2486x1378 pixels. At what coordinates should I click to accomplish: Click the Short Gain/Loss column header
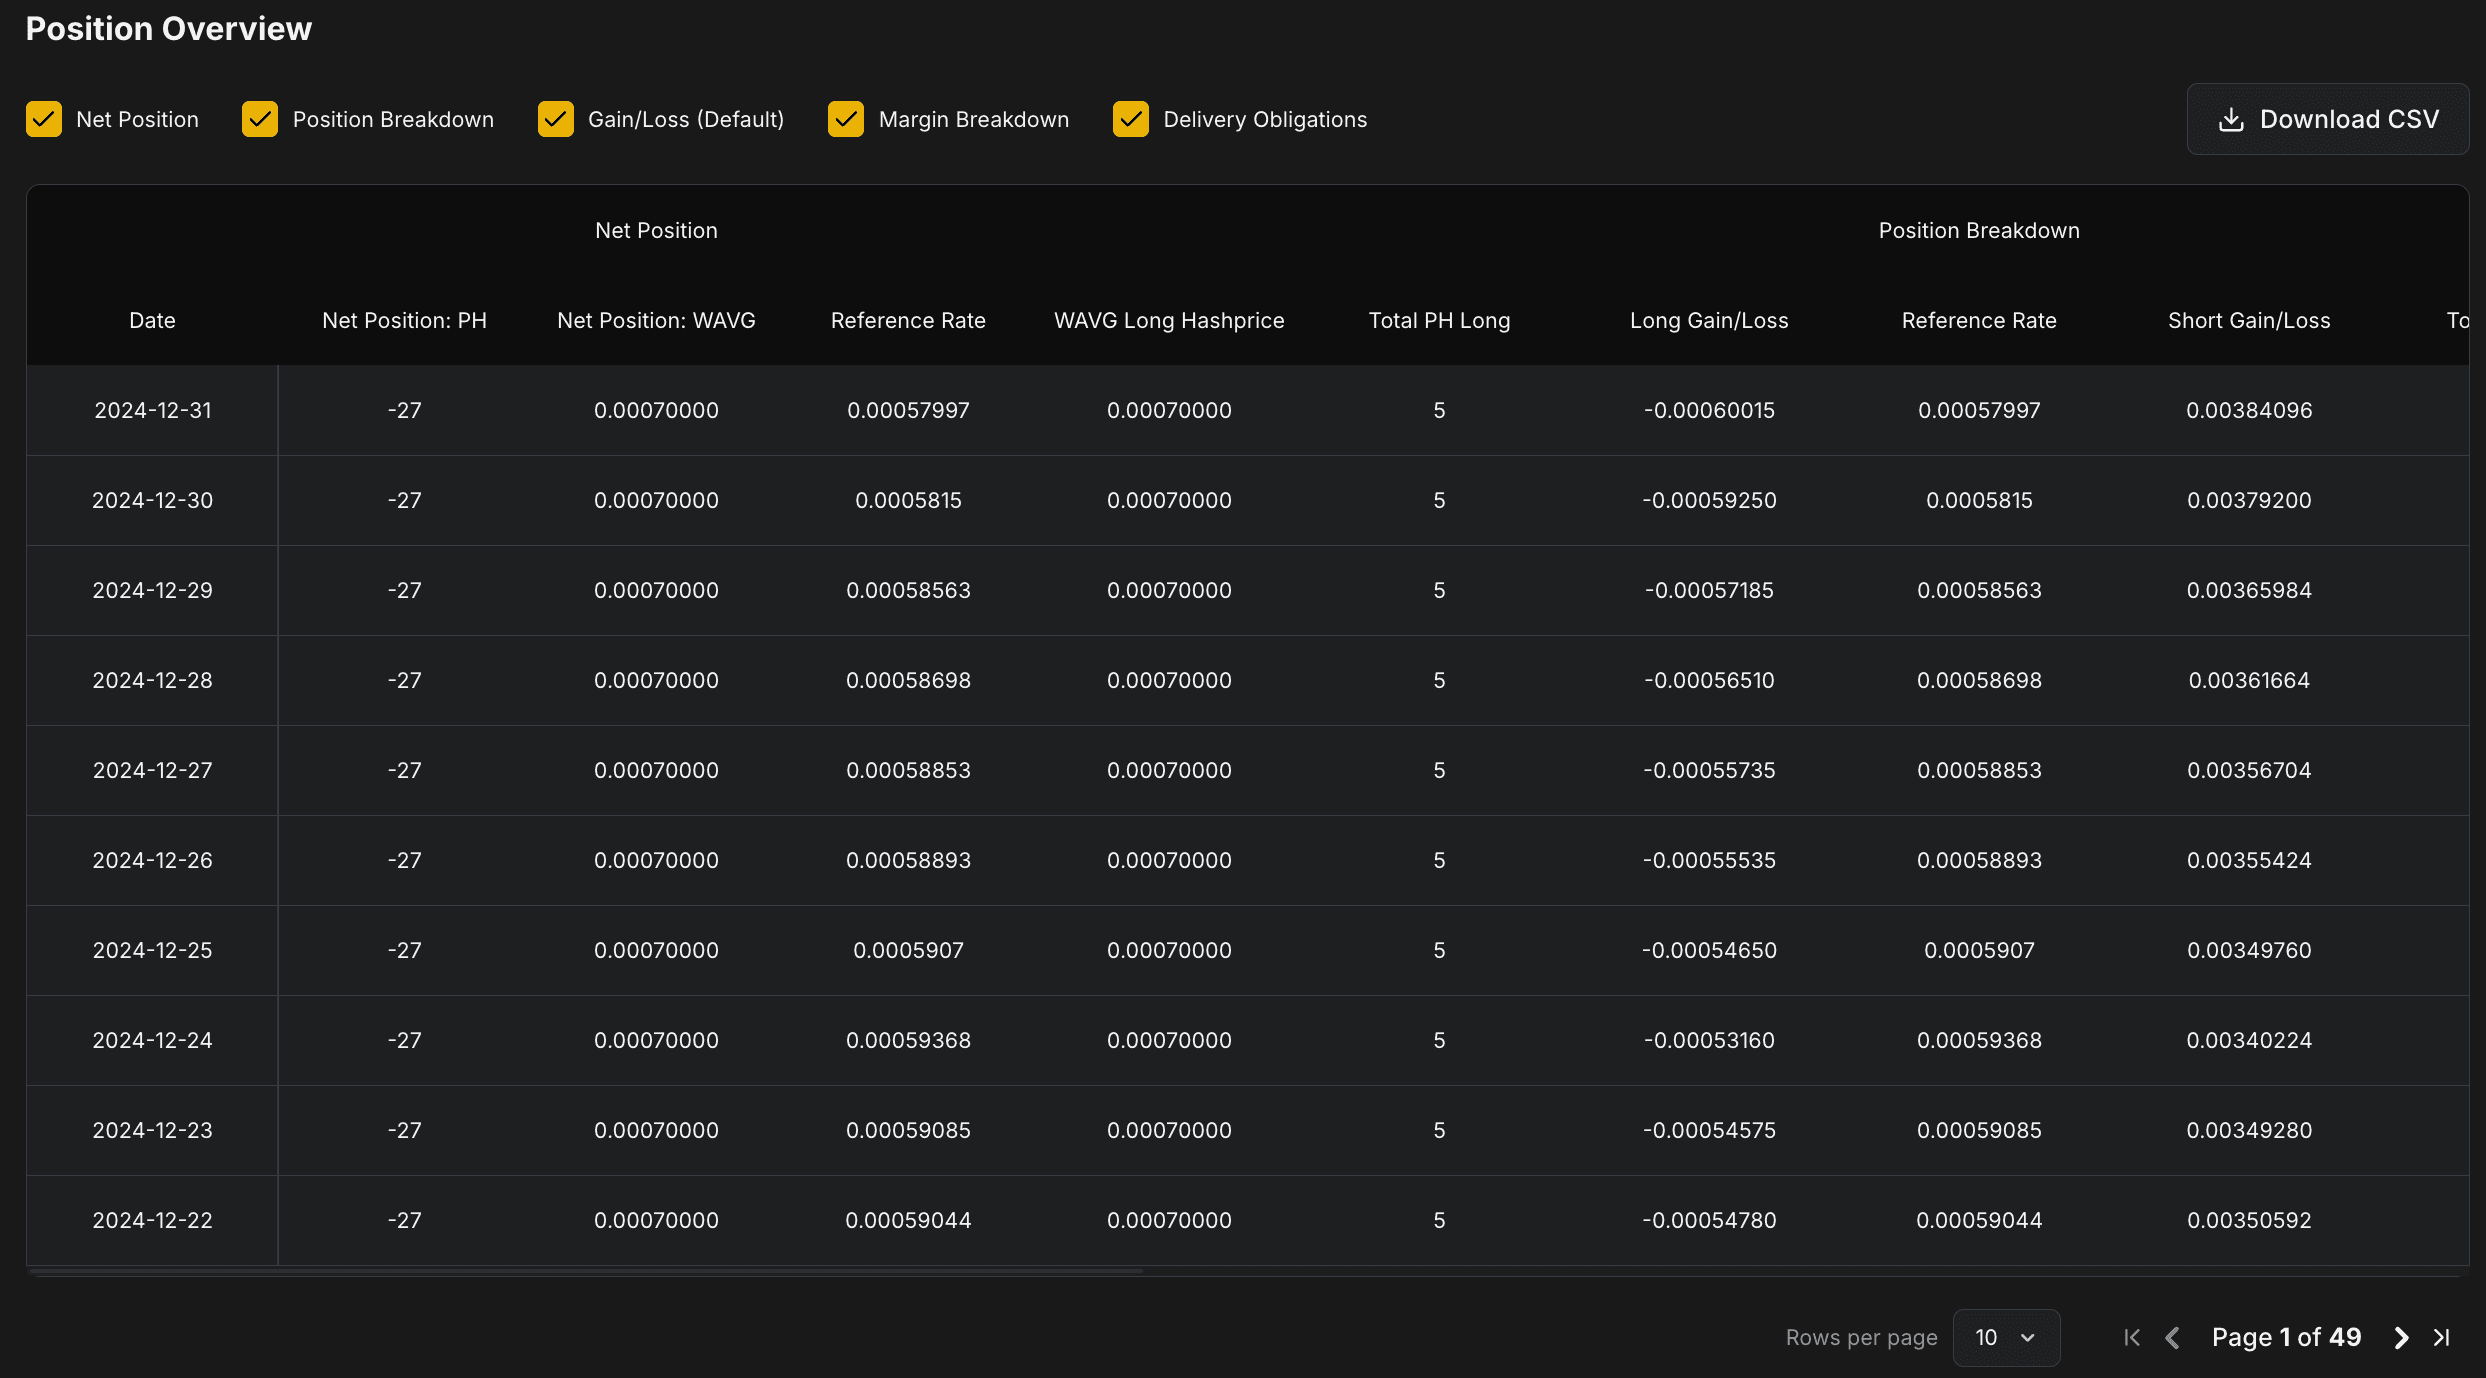pyautogui.click(x=2248, y=320)
